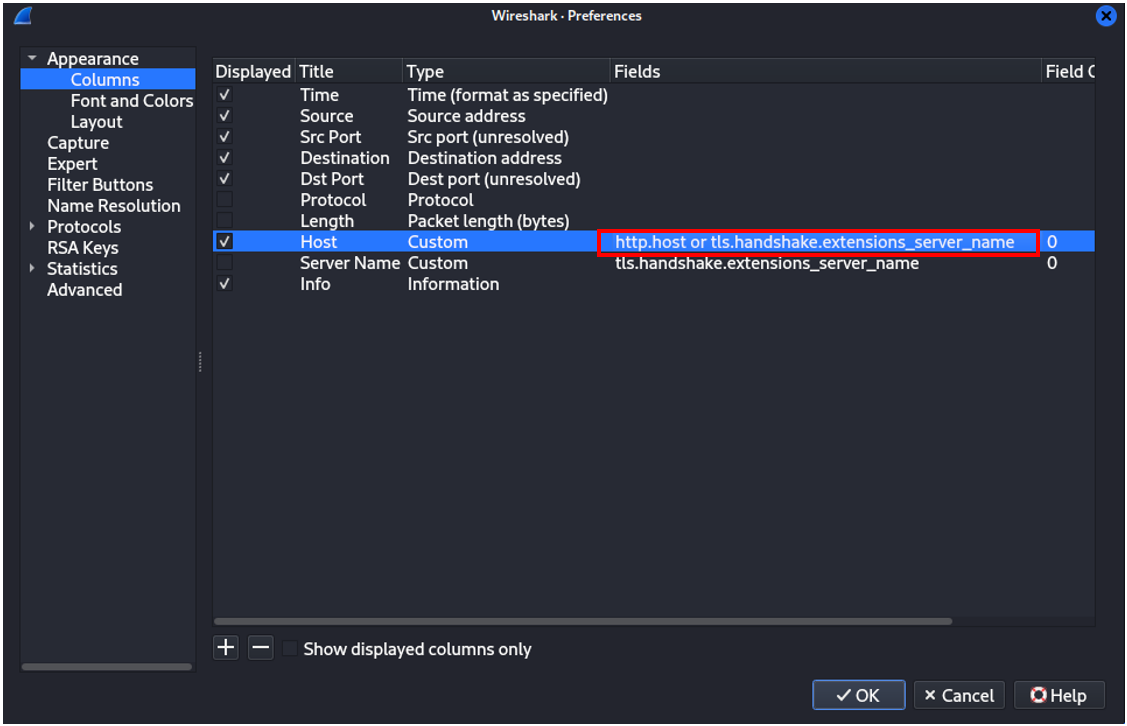Close the Preferences dialog with X icon
Viewport: 1127px width, 726px height.
[x=1106, y=15]
